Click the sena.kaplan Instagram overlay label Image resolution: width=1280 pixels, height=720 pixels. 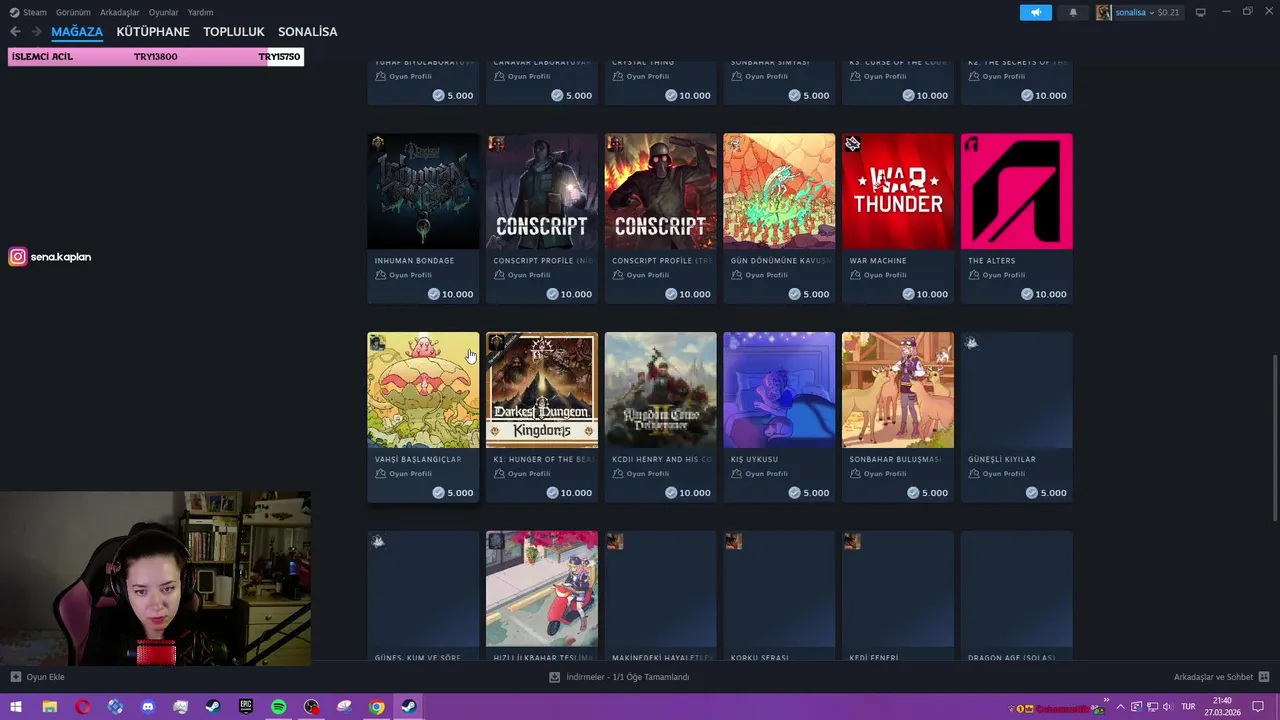[50, 257]
